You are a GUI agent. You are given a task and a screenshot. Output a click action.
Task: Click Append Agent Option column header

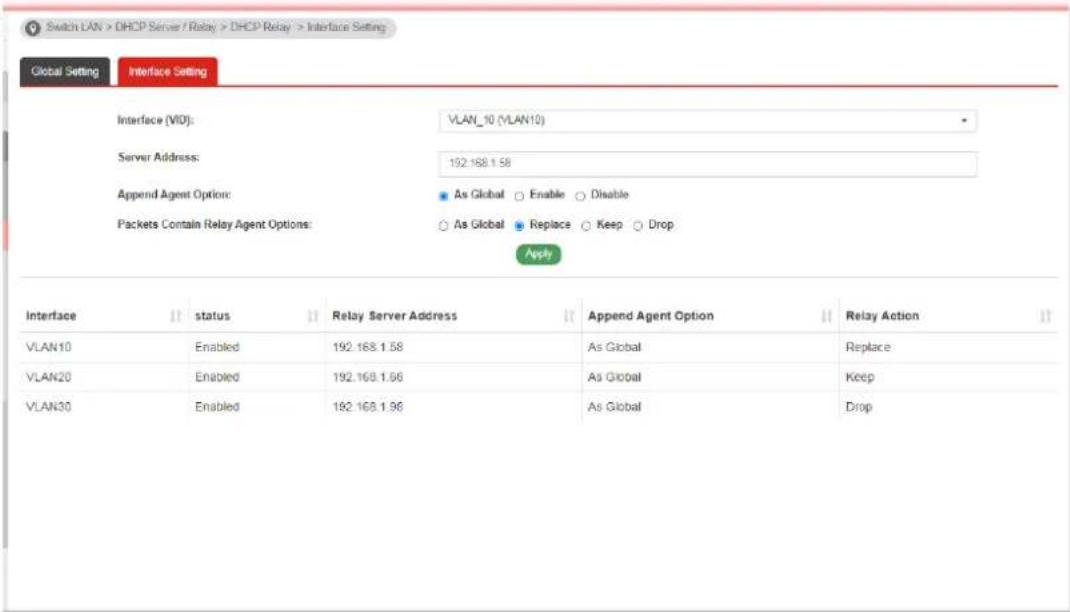coord(650,316)
